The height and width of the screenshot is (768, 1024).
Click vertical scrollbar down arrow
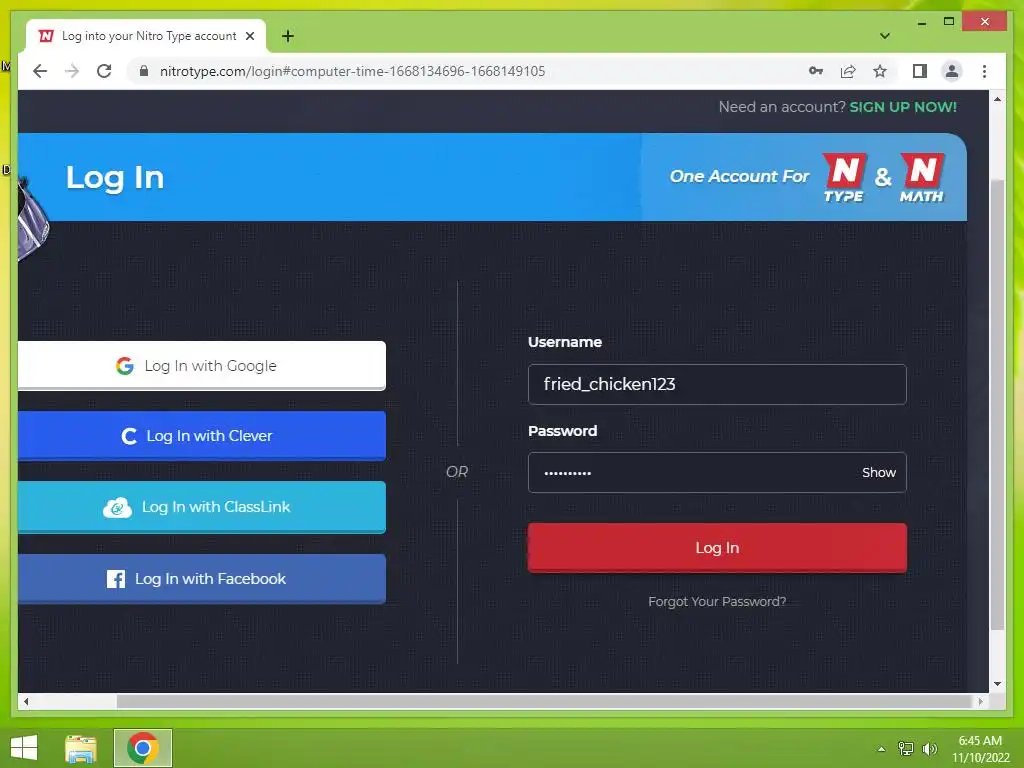pos(997,684)
